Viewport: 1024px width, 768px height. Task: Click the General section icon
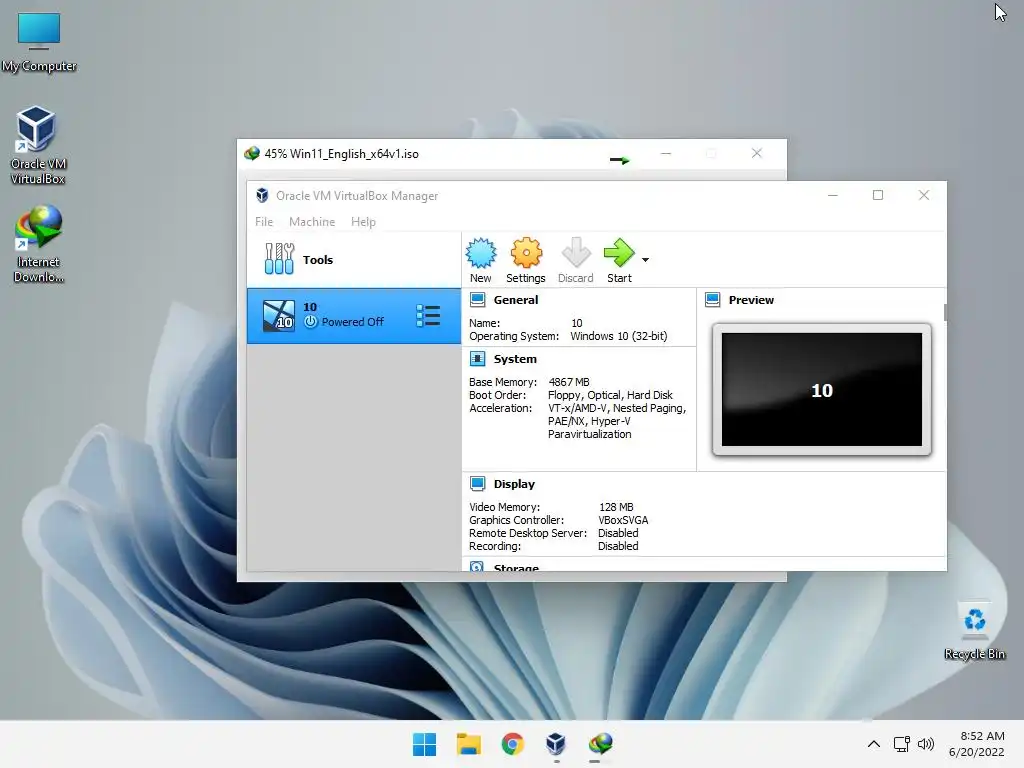(x=477, y=300)
